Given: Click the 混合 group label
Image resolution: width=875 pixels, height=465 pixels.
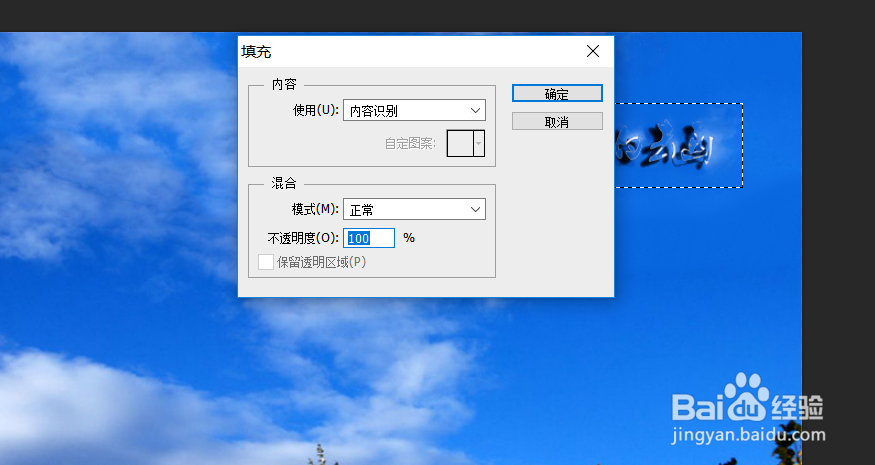Looking at the screenshot, I should click(284, 183).
